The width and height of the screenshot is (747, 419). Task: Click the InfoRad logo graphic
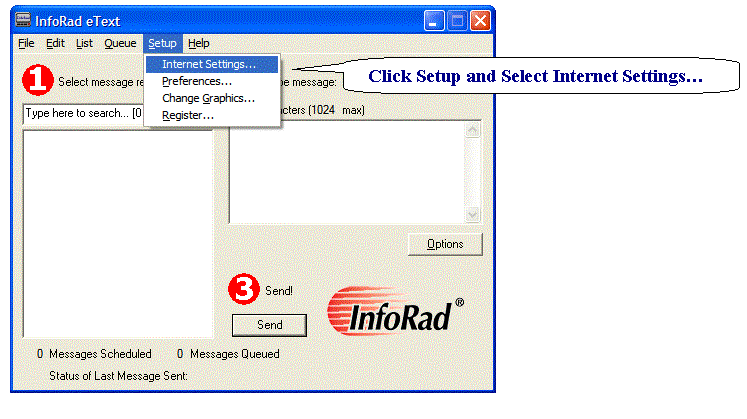pyautogui.click(x=395, y=311)
